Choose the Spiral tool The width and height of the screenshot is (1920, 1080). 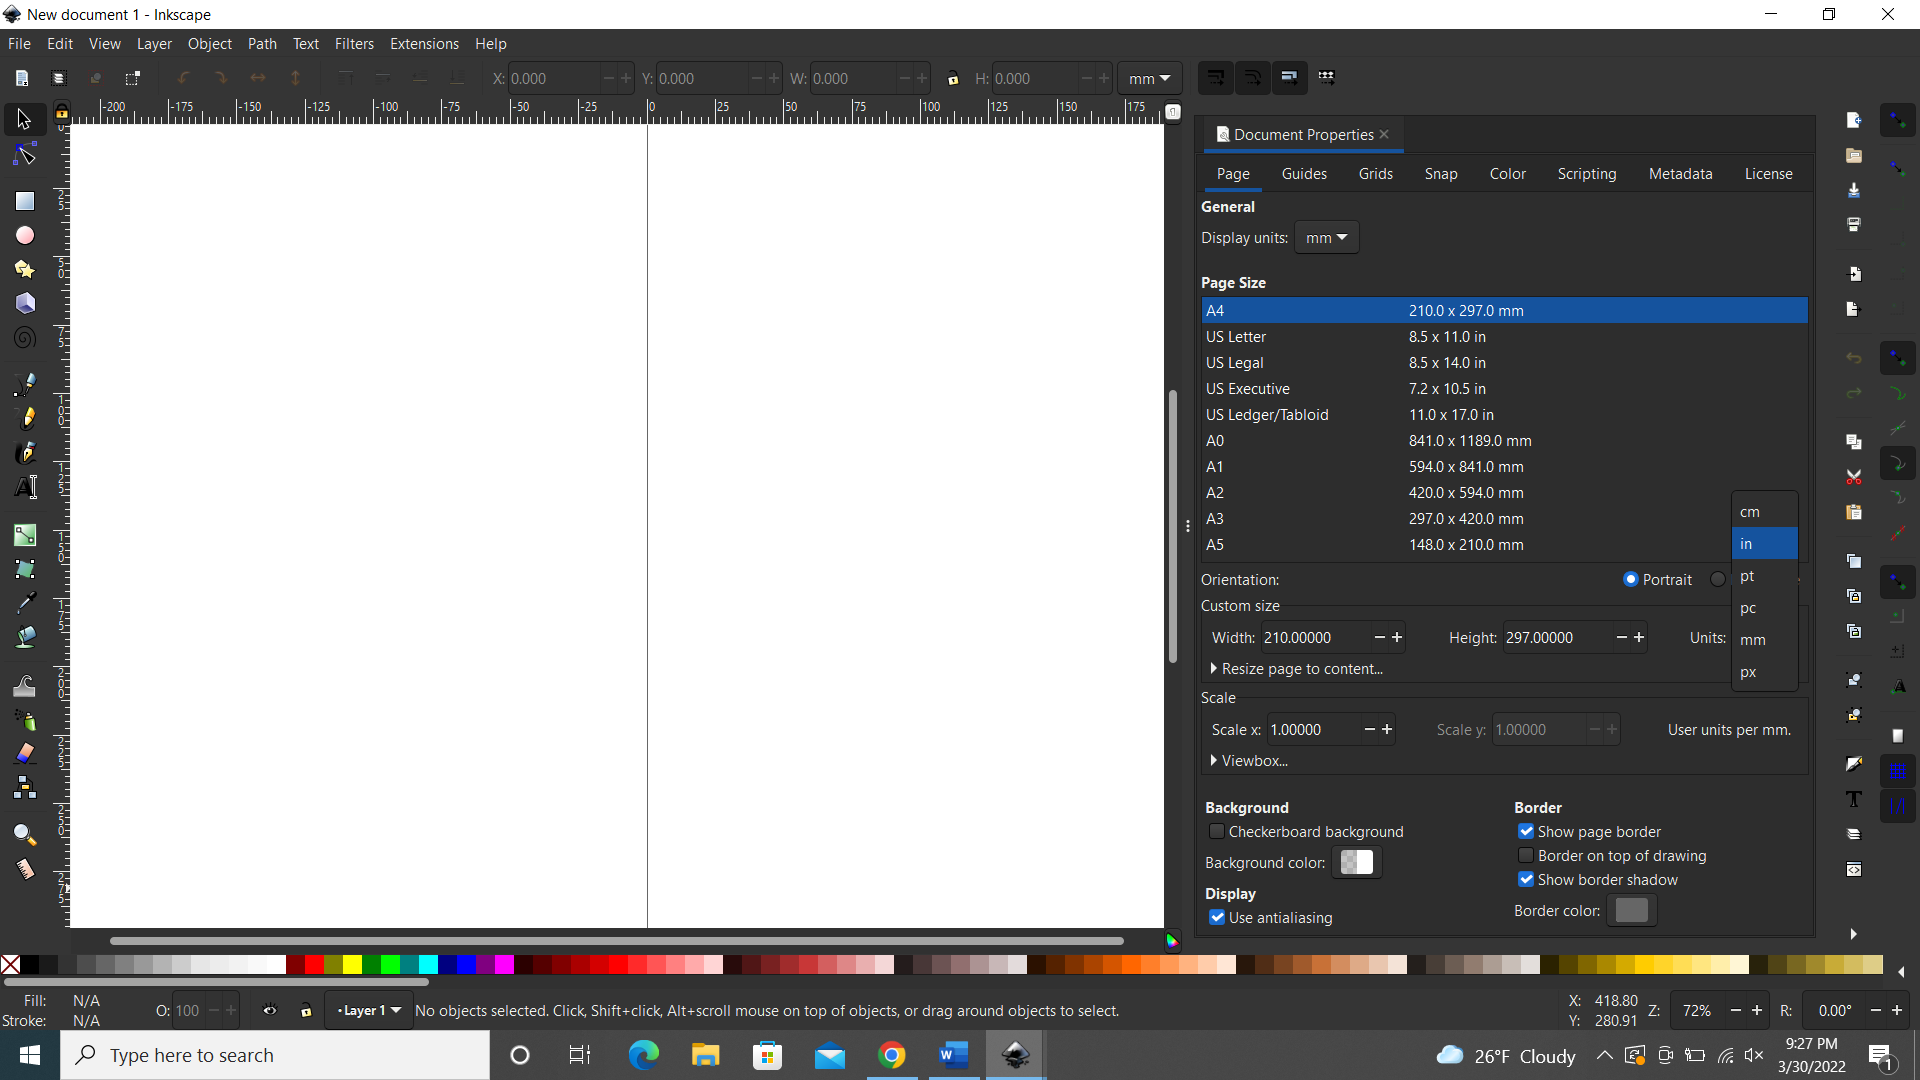[x=24, y=337]
